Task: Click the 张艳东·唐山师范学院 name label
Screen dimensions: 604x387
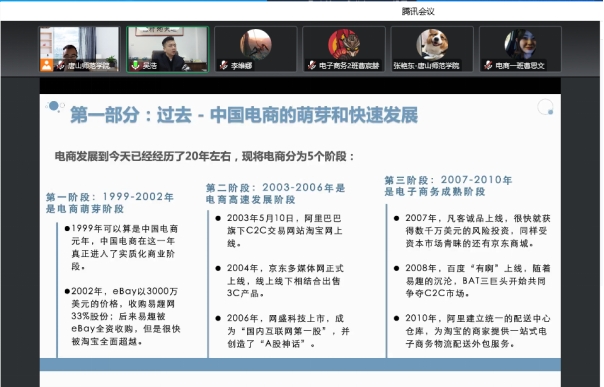Action: pos(426,66)
